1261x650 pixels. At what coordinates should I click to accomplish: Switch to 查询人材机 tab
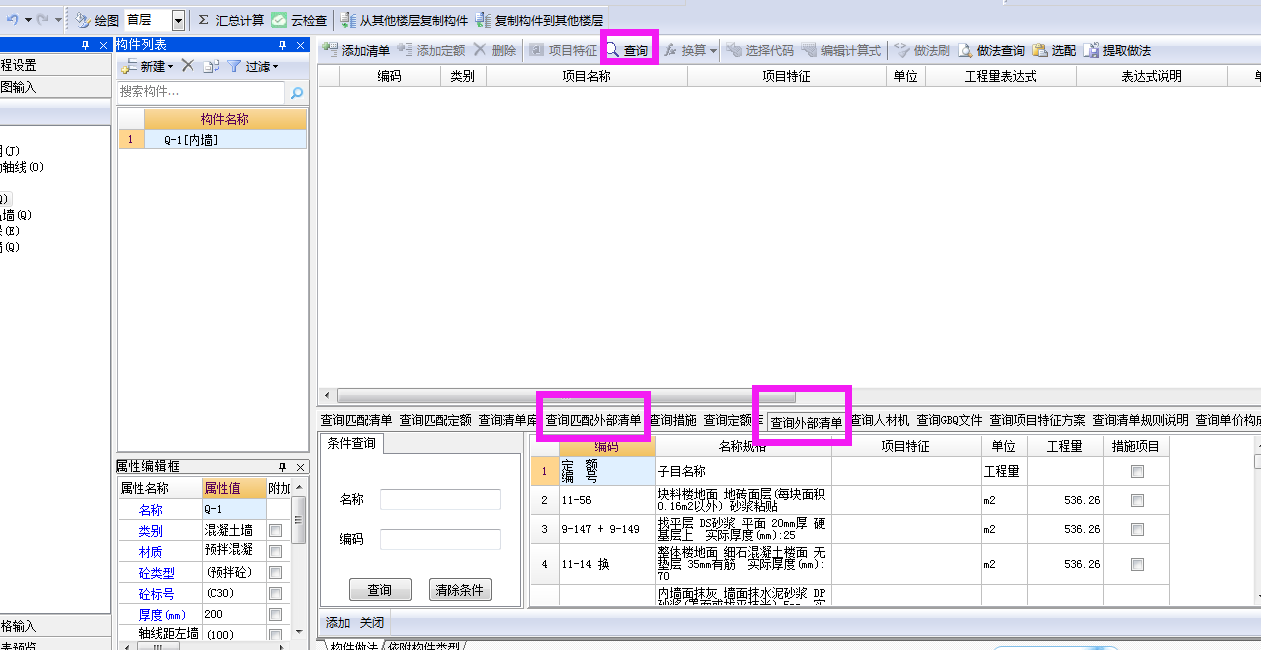coord(879,420)
